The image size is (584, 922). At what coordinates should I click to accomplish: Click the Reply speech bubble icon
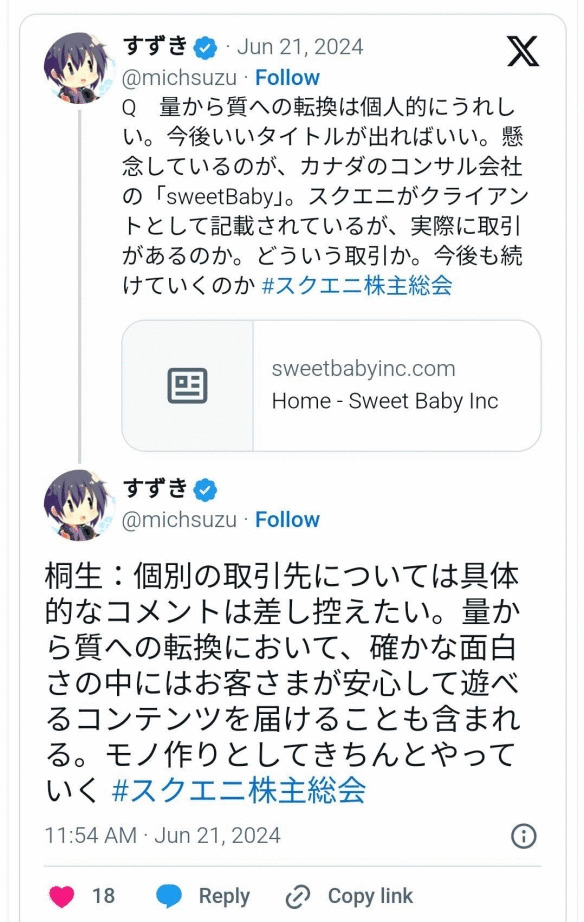168,896
